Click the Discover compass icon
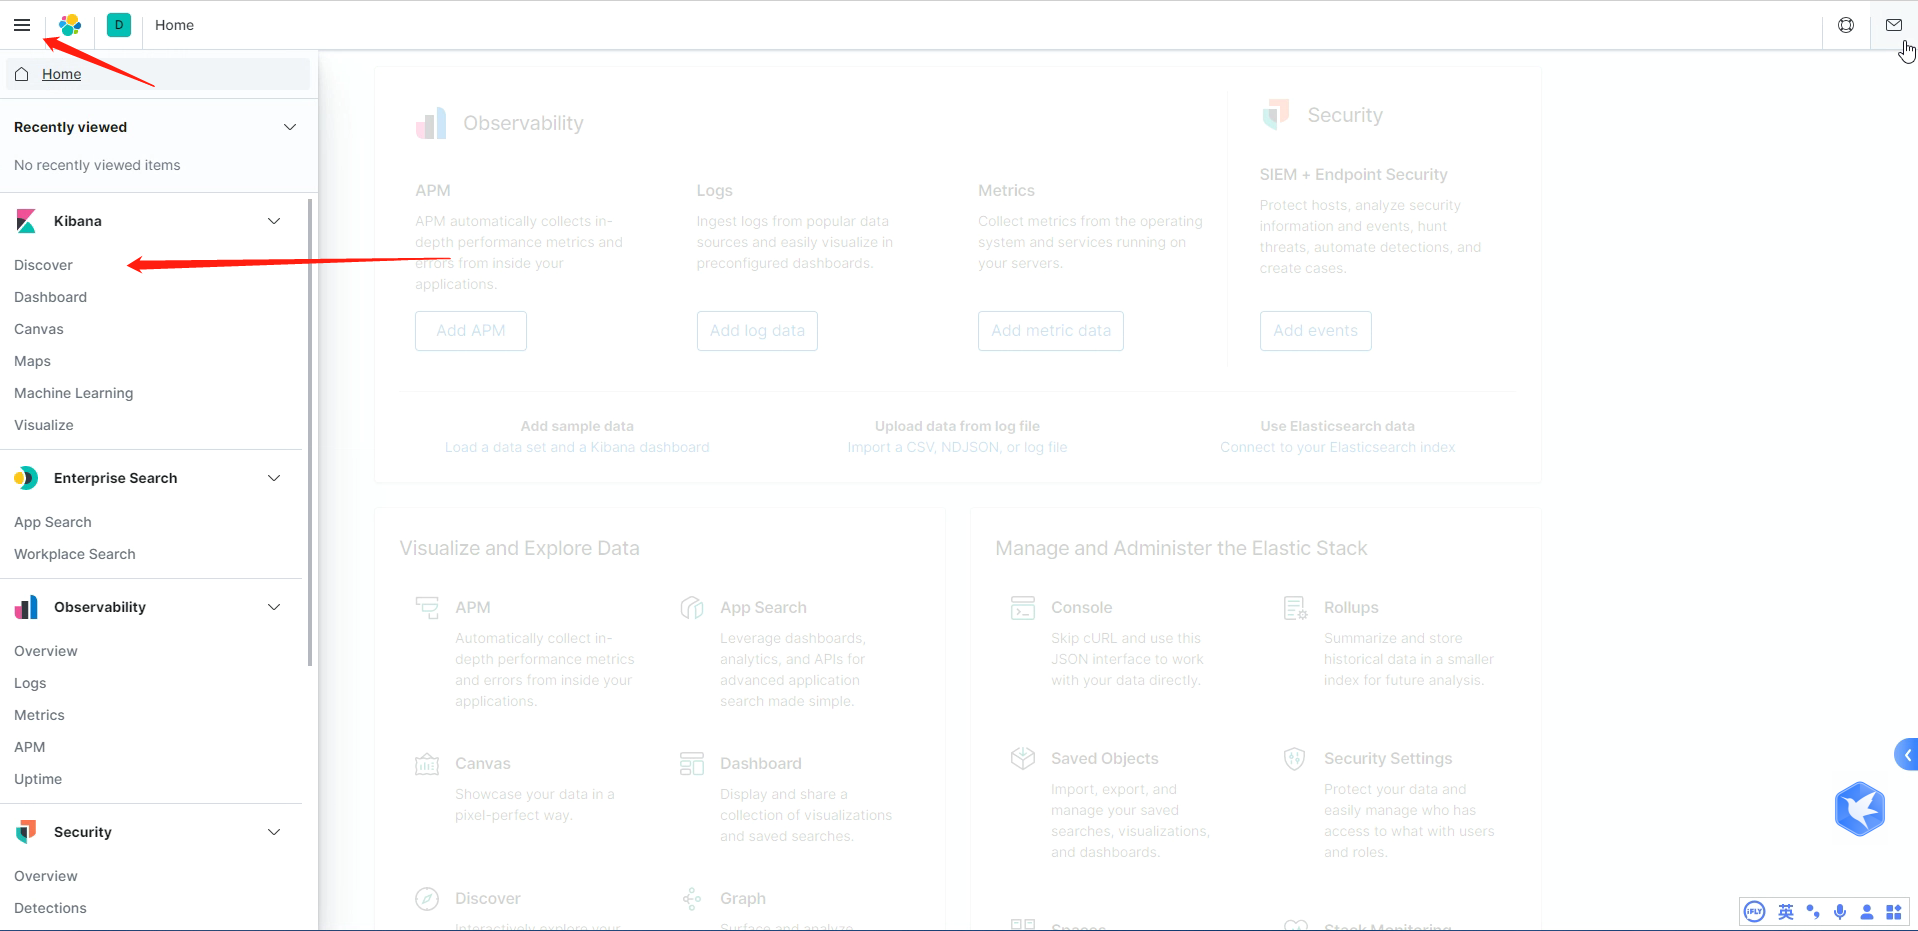1918x931 pixels. coord(427,899)
